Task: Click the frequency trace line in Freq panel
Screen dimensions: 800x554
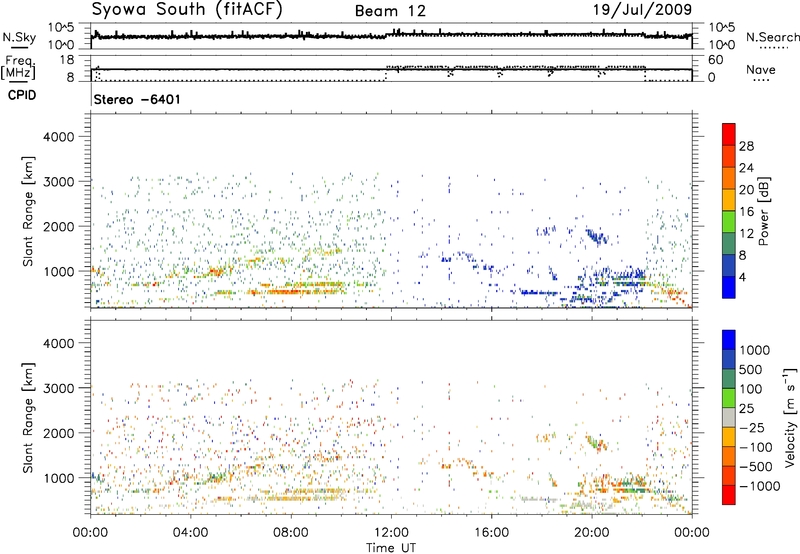Action: click(x=391, y=70)
